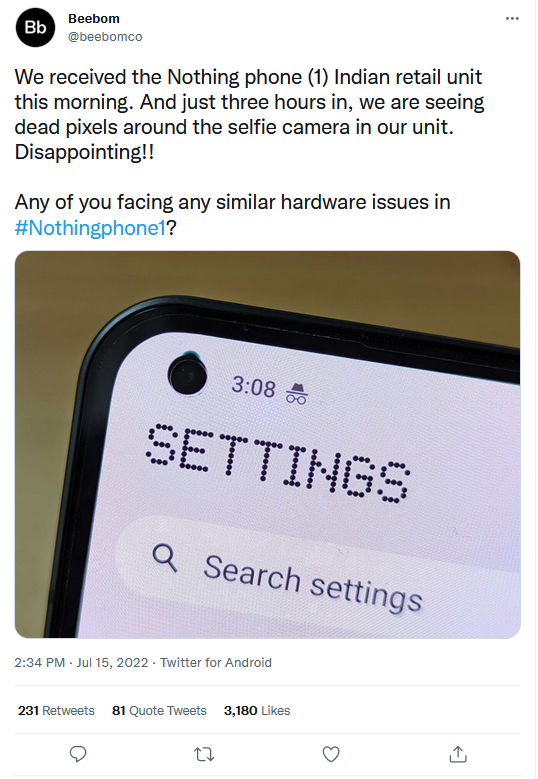View the 81 Quote Tweets list
Image resolution: width=538 pixels, height=779 pixels.
(159, 710)
